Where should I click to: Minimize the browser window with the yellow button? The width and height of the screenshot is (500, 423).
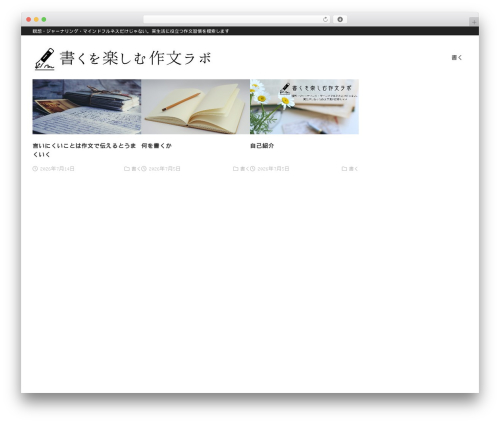click(x=36, y=20)
